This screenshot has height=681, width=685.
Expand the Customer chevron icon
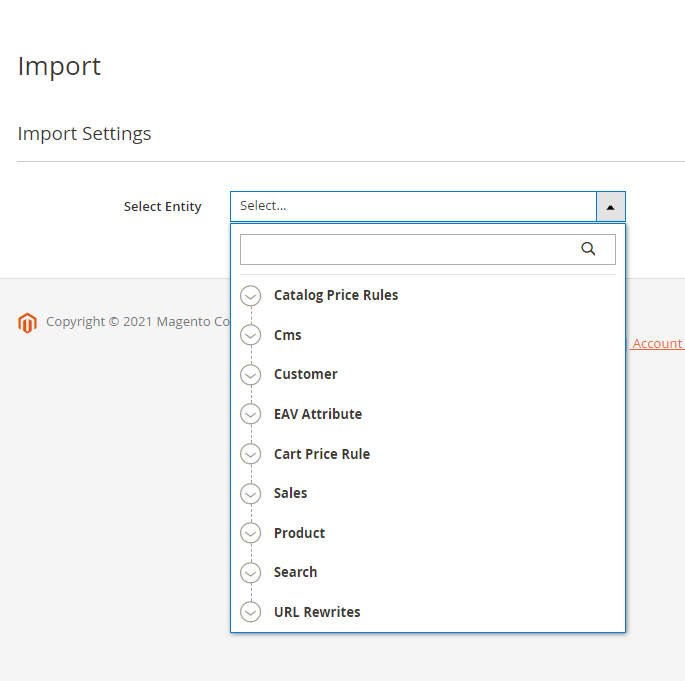pyautogui.click(x=250, y=375)
